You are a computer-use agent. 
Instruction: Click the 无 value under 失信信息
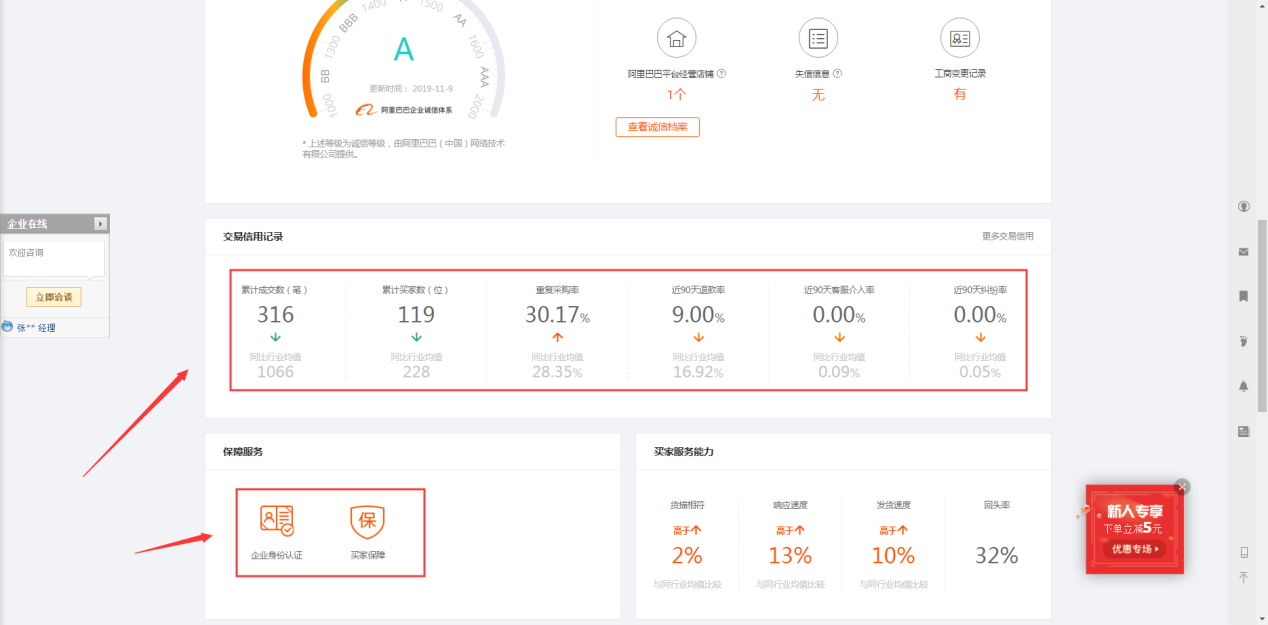pos(818,94)
